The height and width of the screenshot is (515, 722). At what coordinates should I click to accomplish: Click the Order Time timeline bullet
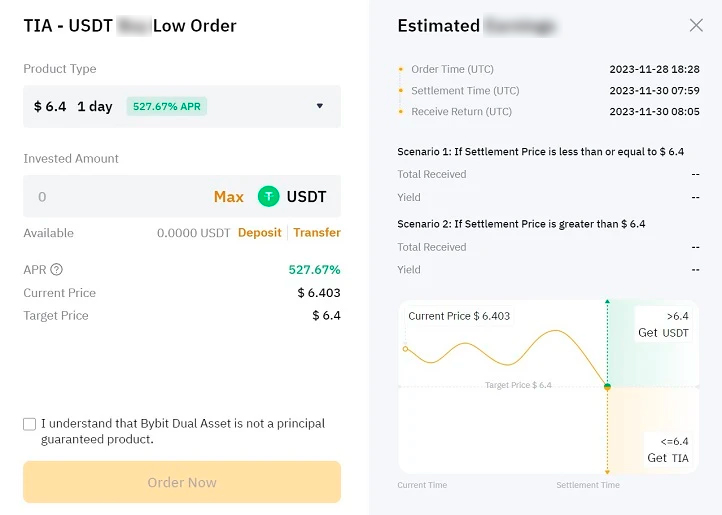pyautogui.click(x=401, y=70)
